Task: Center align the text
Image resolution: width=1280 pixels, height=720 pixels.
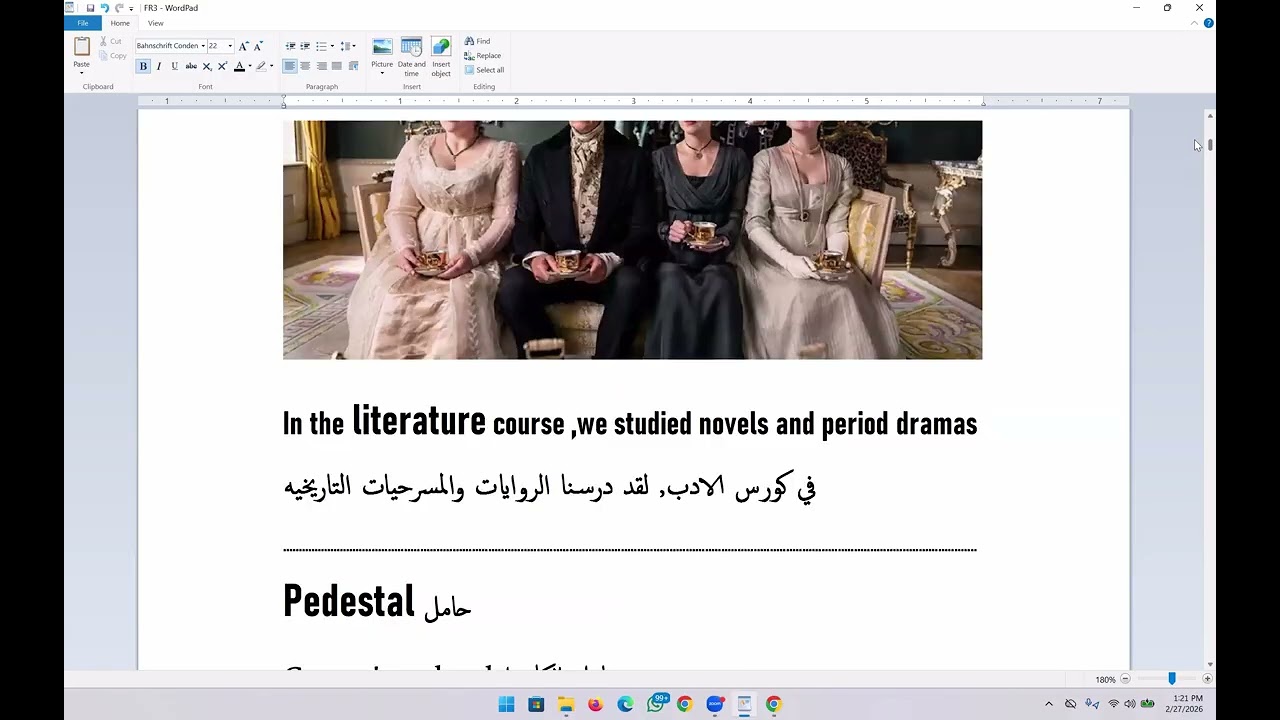Action: [x=305, y=66]
